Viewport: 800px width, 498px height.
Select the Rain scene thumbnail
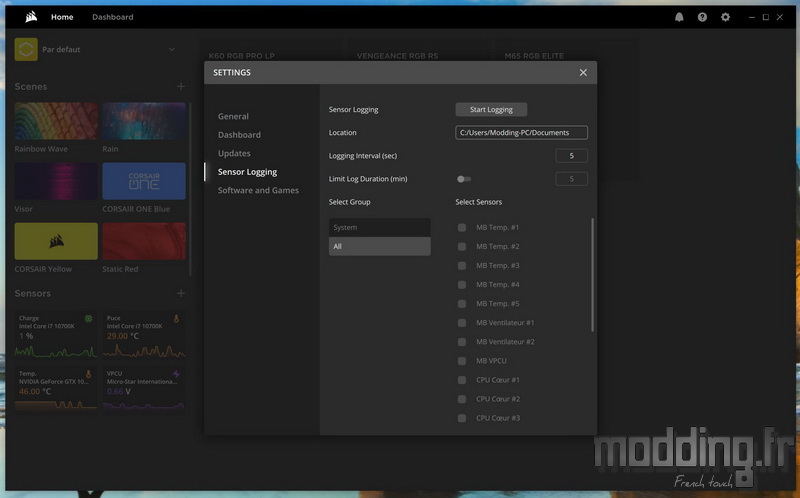click(x=144, y=121)
